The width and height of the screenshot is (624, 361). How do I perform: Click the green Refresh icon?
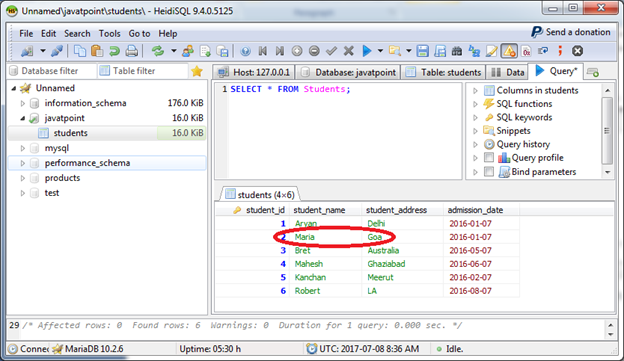pyautogui.click(x=158, y=51)
